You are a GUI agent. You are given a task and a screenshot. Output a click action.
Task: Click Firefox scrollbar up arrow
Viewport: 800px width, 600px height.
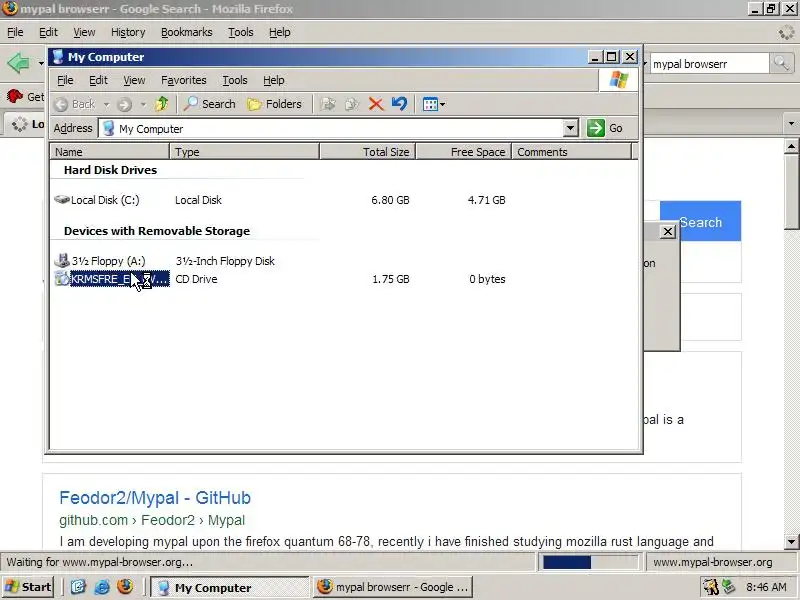click(x=791, y=146)
